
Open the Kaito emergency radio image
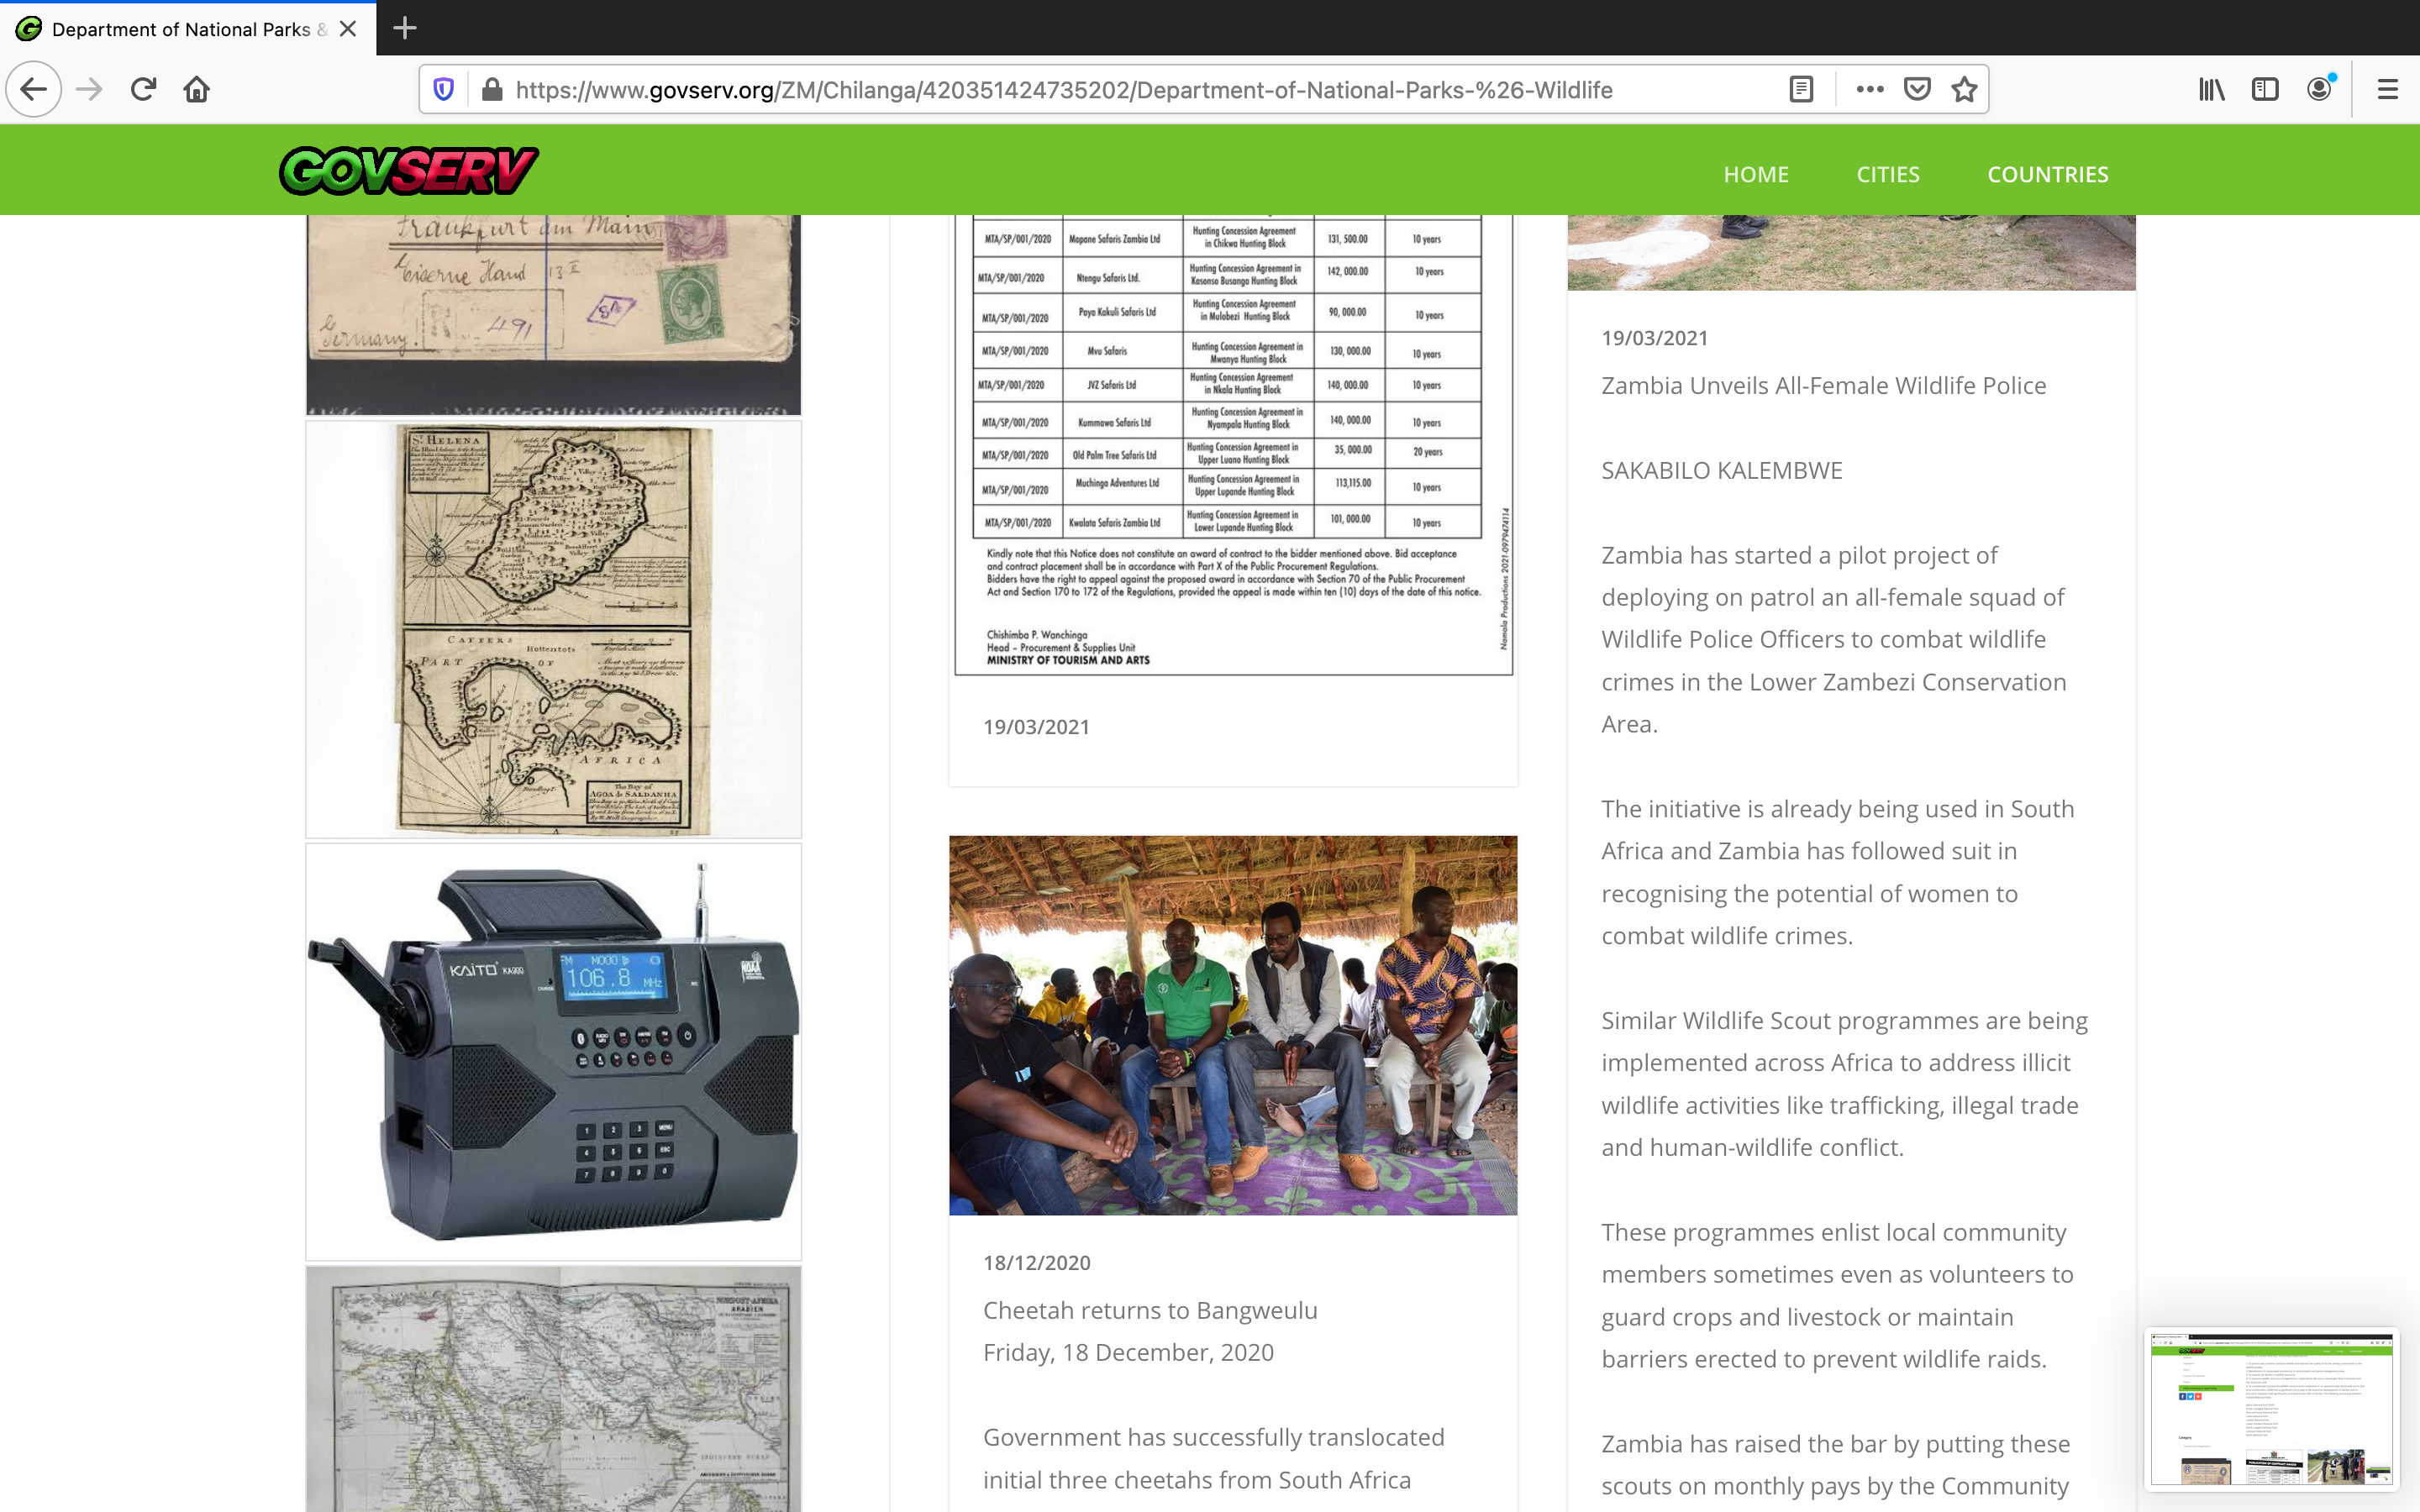pyautogui.click(x=553, y=1052)
